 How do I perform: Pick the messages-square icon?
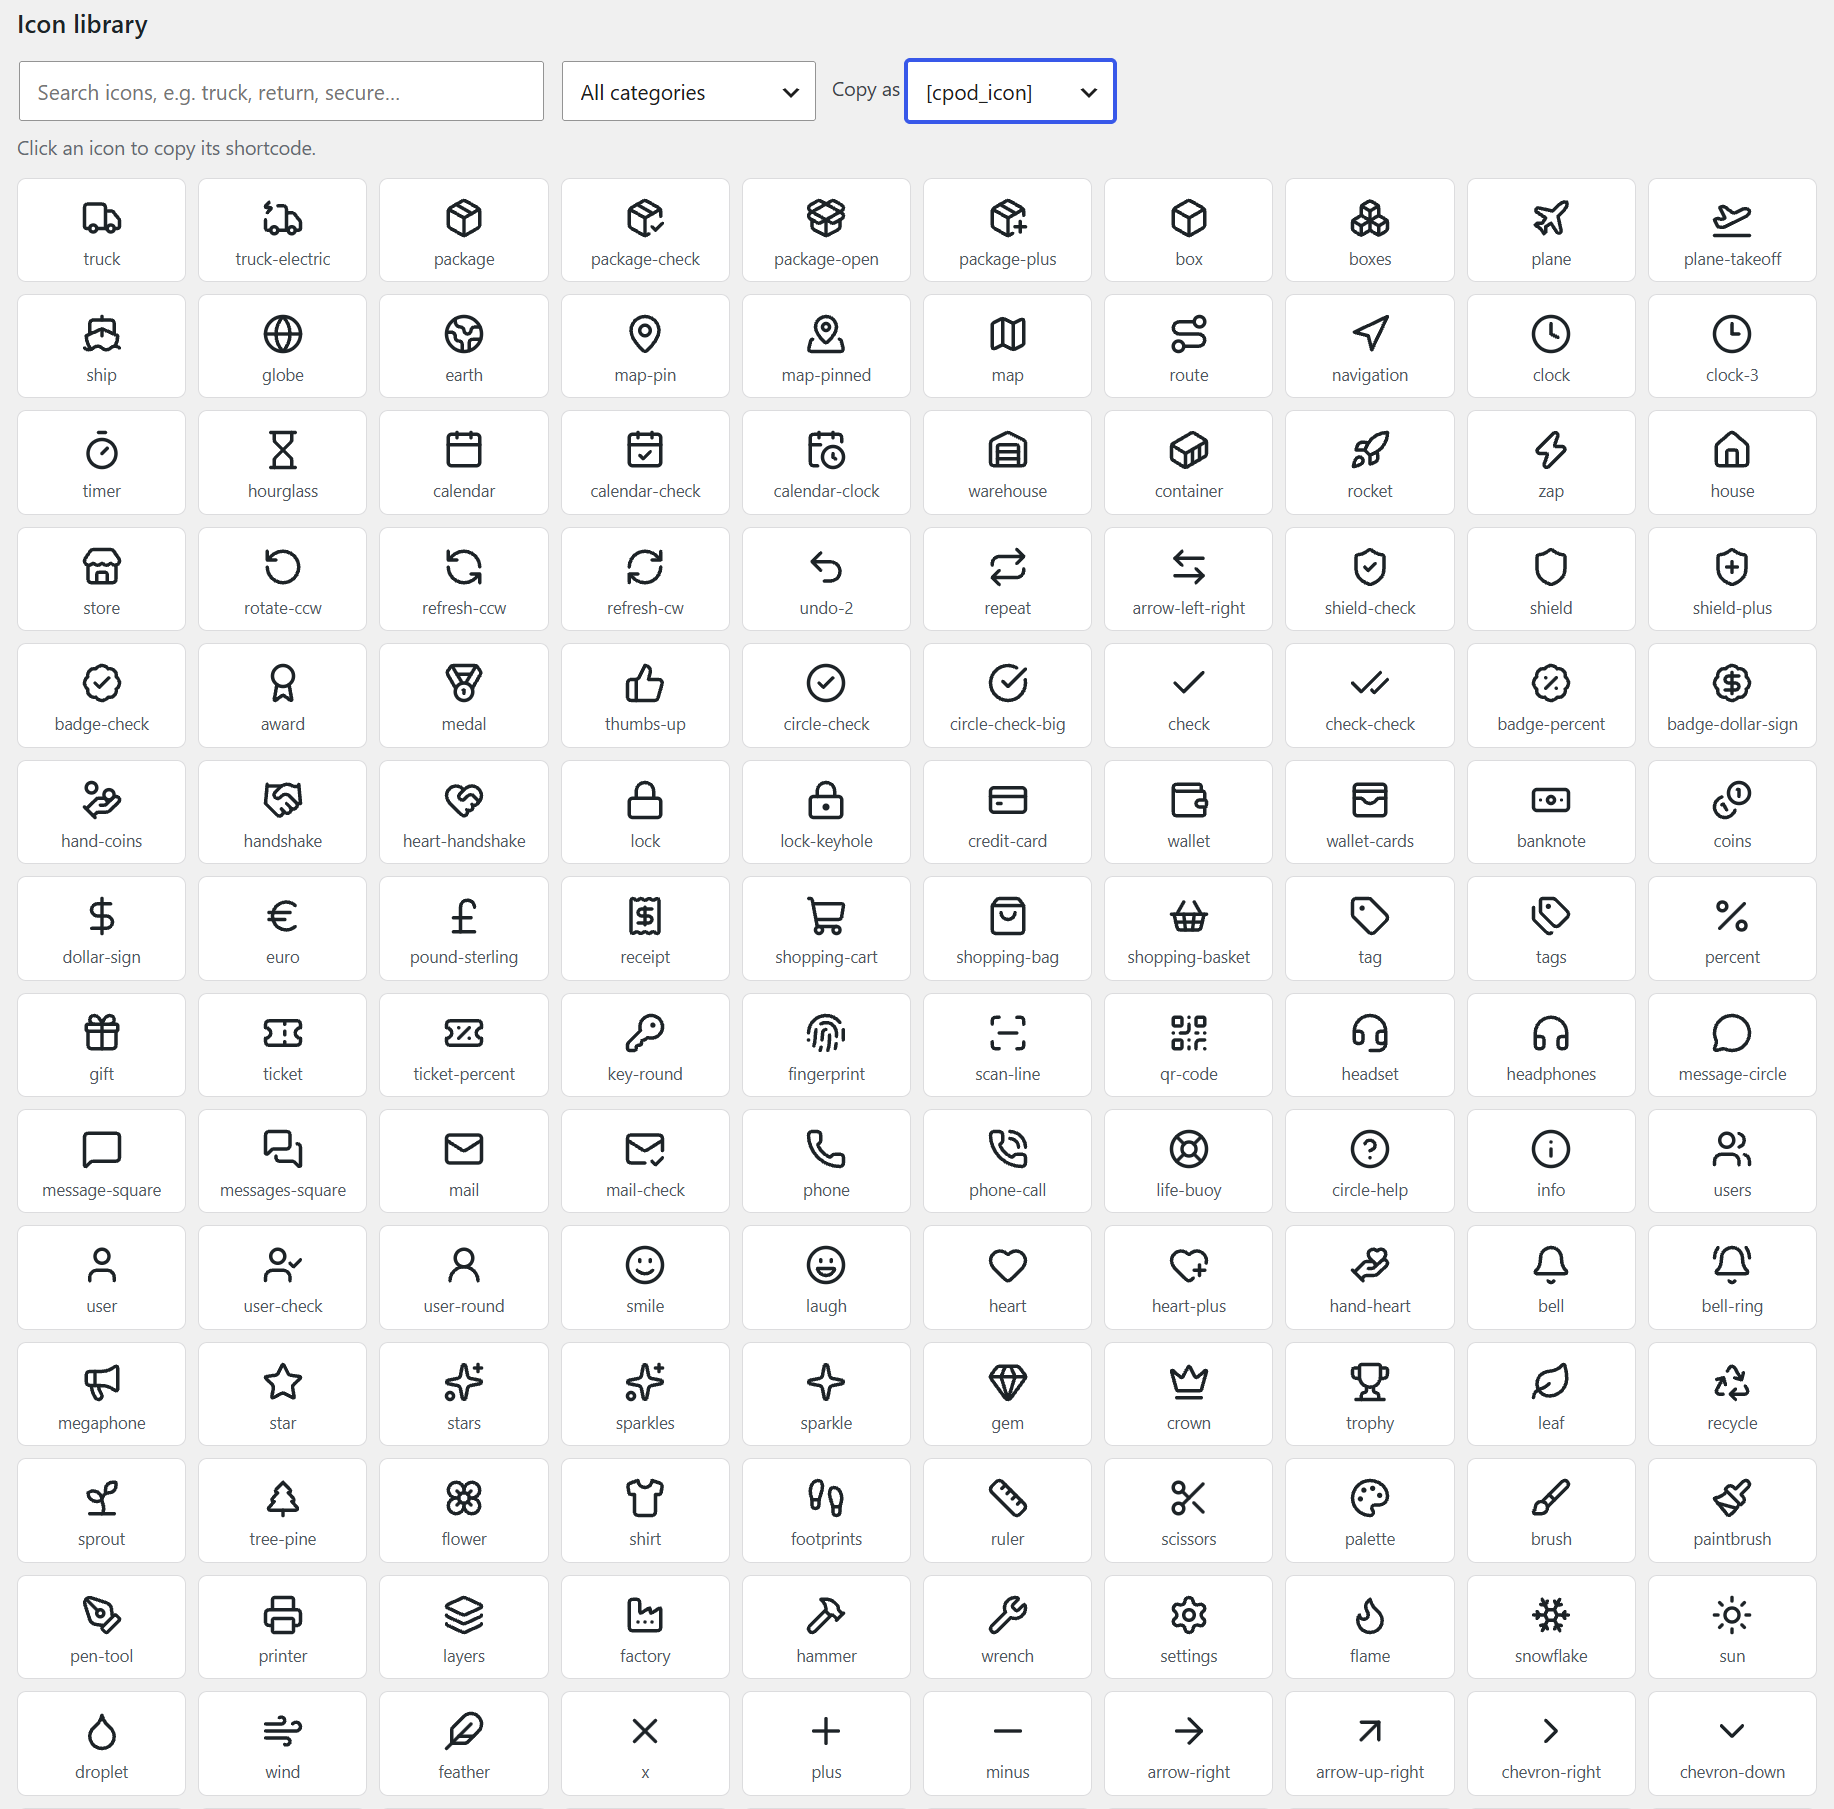pos(283,1161)
